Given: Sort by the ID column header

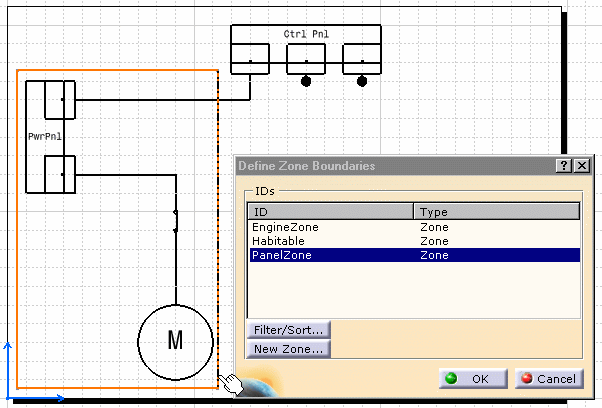Looking at the screenshot, I should click(330, 212).
